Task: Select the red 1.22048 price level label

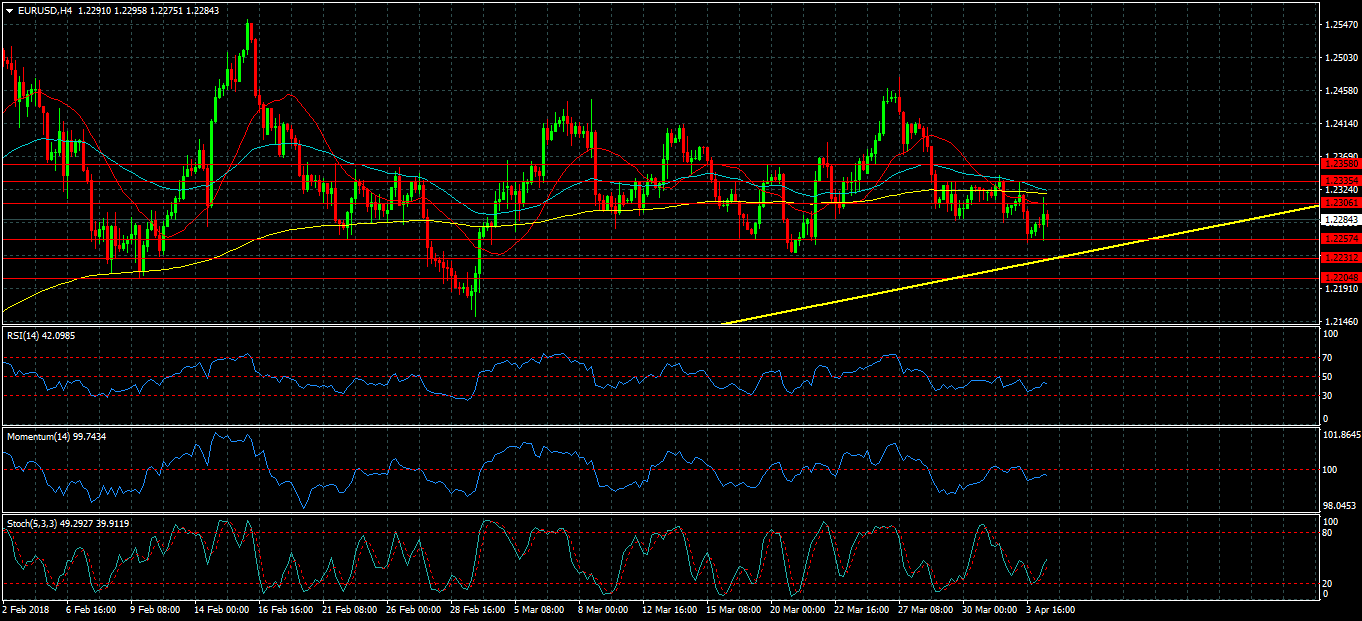Action: point(1338,277)
